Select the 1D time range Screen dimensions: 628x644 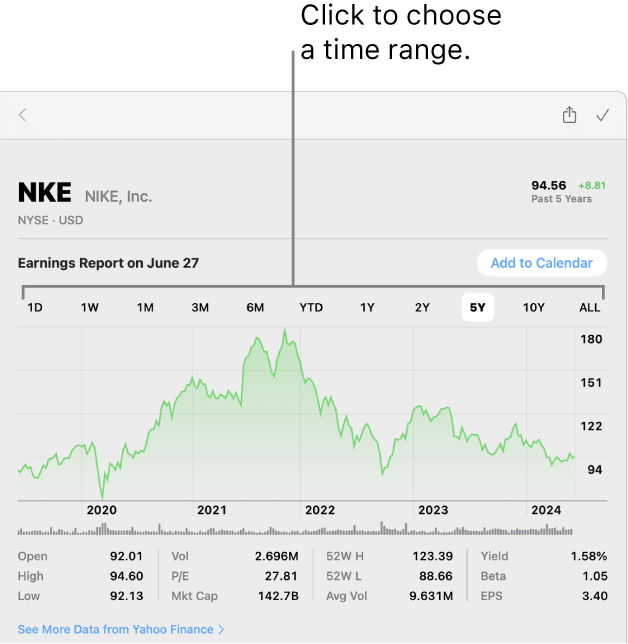point(35,307)
